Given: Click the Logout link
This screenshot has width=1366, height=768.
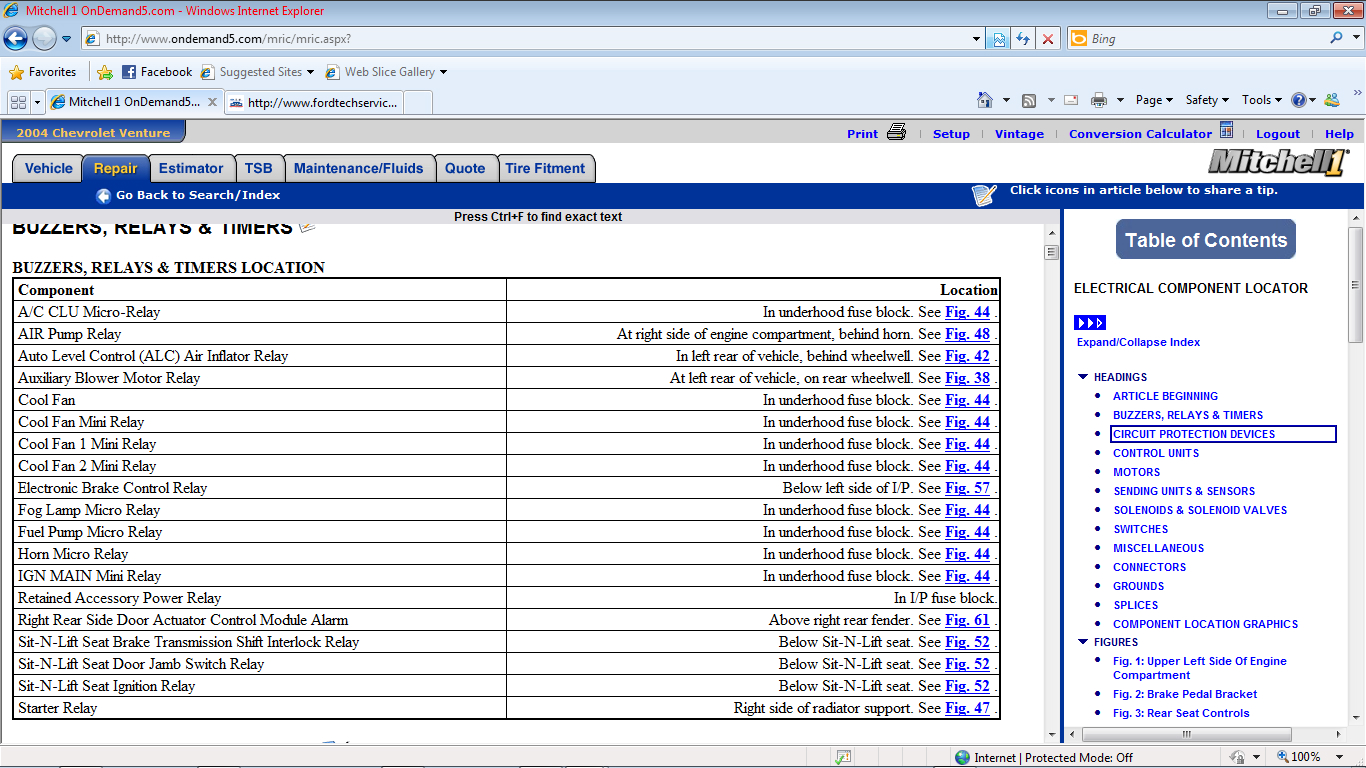Looking at the screenshot, I should tap(1278, 134).
